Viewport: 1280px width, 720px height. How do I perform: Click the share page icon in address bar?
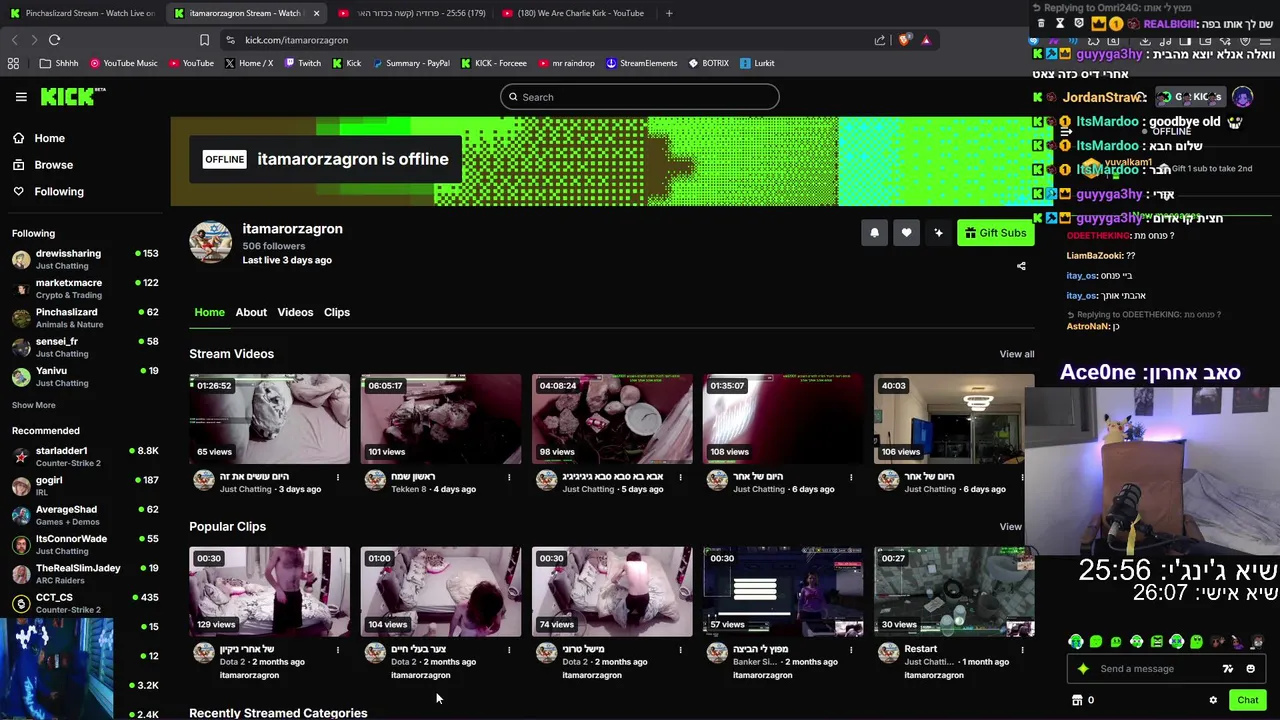[880, 40]
